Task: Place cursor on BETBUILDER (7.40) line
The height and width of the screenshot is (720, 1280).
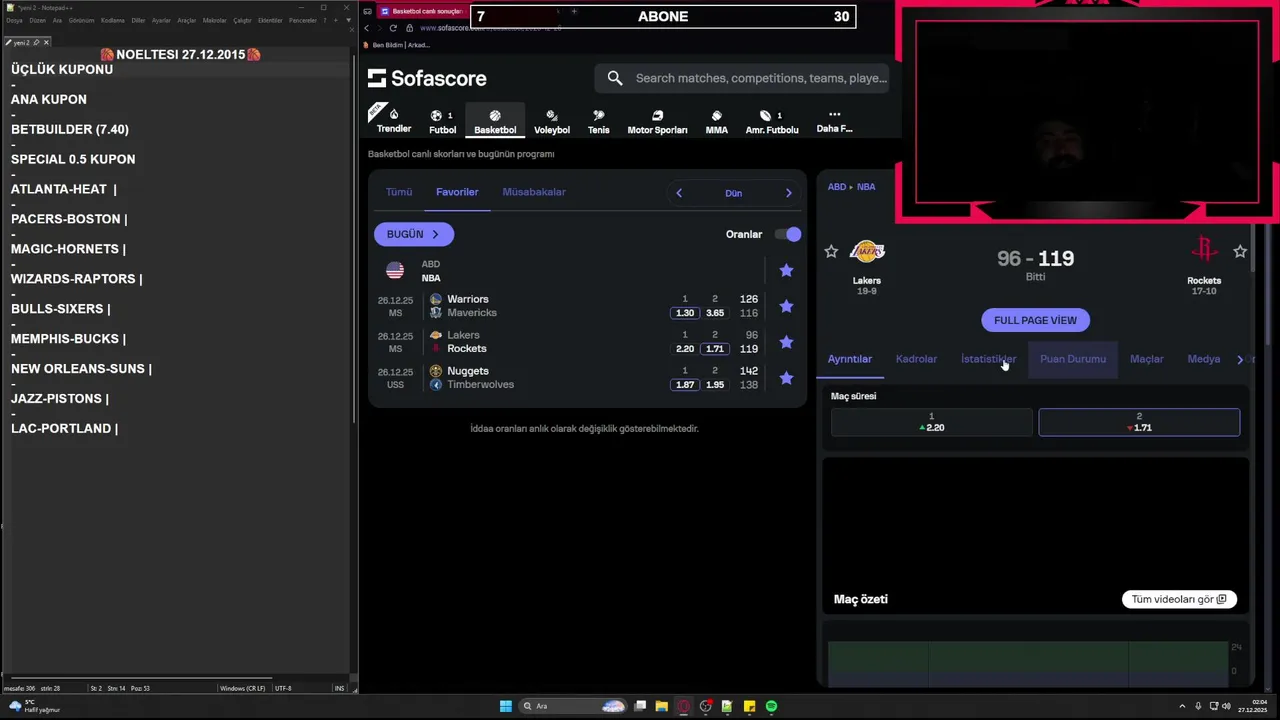Action: (x=70, y=129)
